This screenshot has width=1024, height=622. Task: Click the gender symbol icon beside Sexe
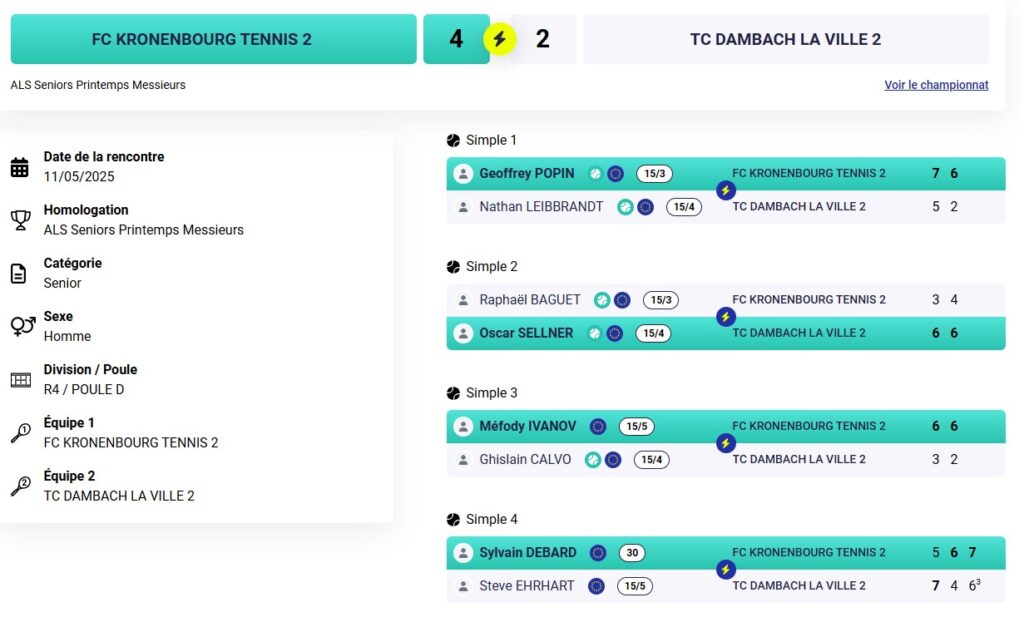pos(22,326)
